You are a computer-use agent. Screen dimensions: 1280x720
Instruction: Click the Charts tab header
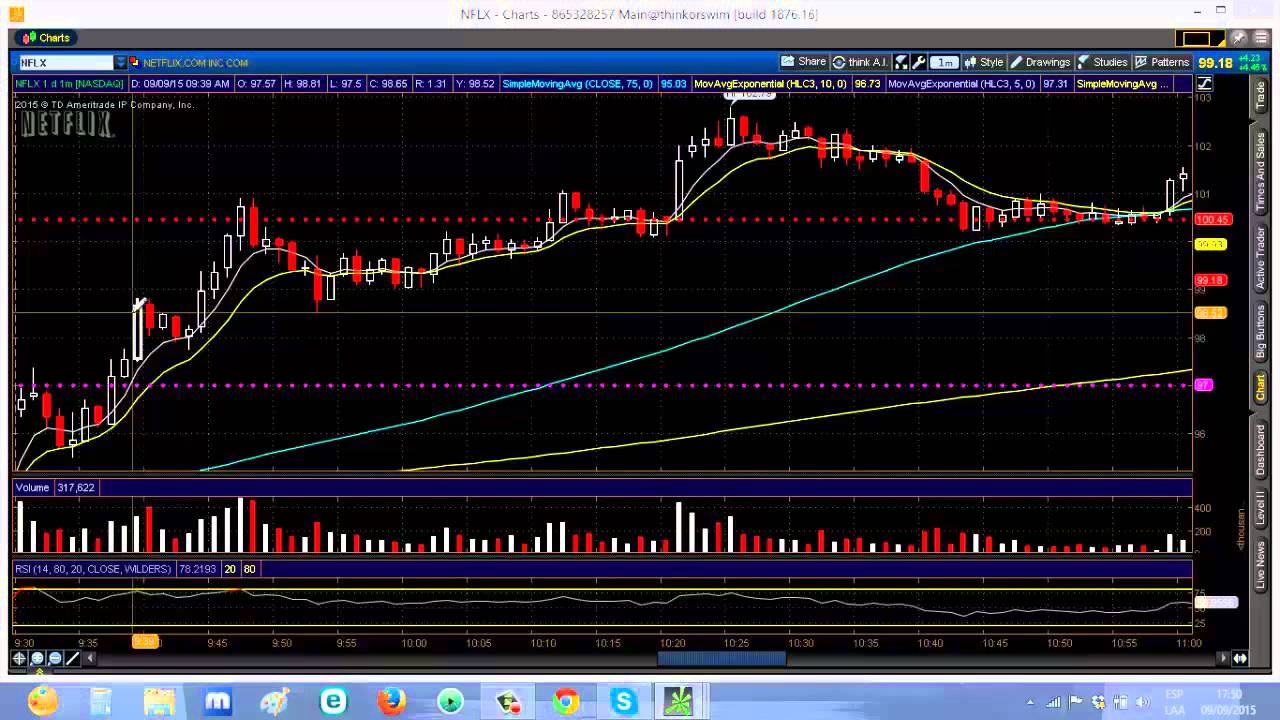46,38
